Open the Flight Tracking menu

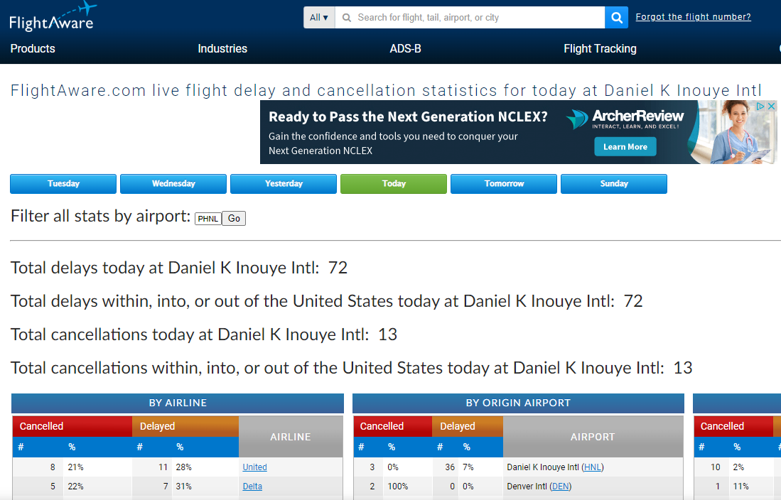pos(600,49)
